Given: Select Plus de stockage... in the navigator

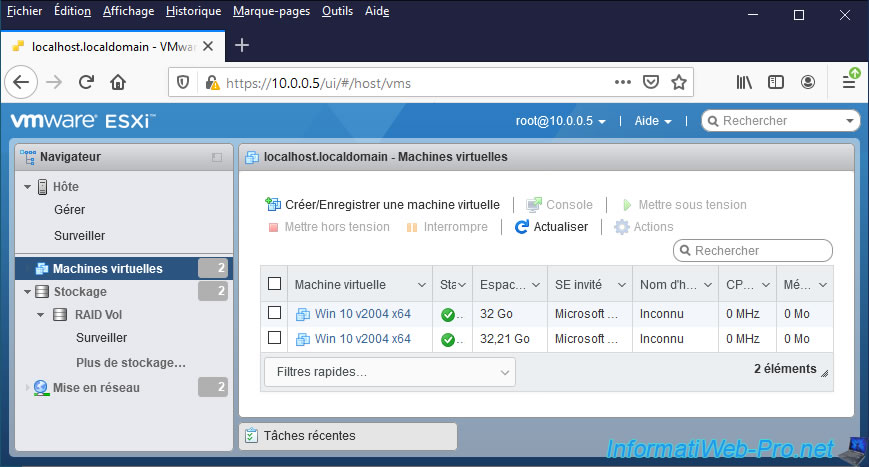Looking at the screenshot, I should tap(131, 363).
